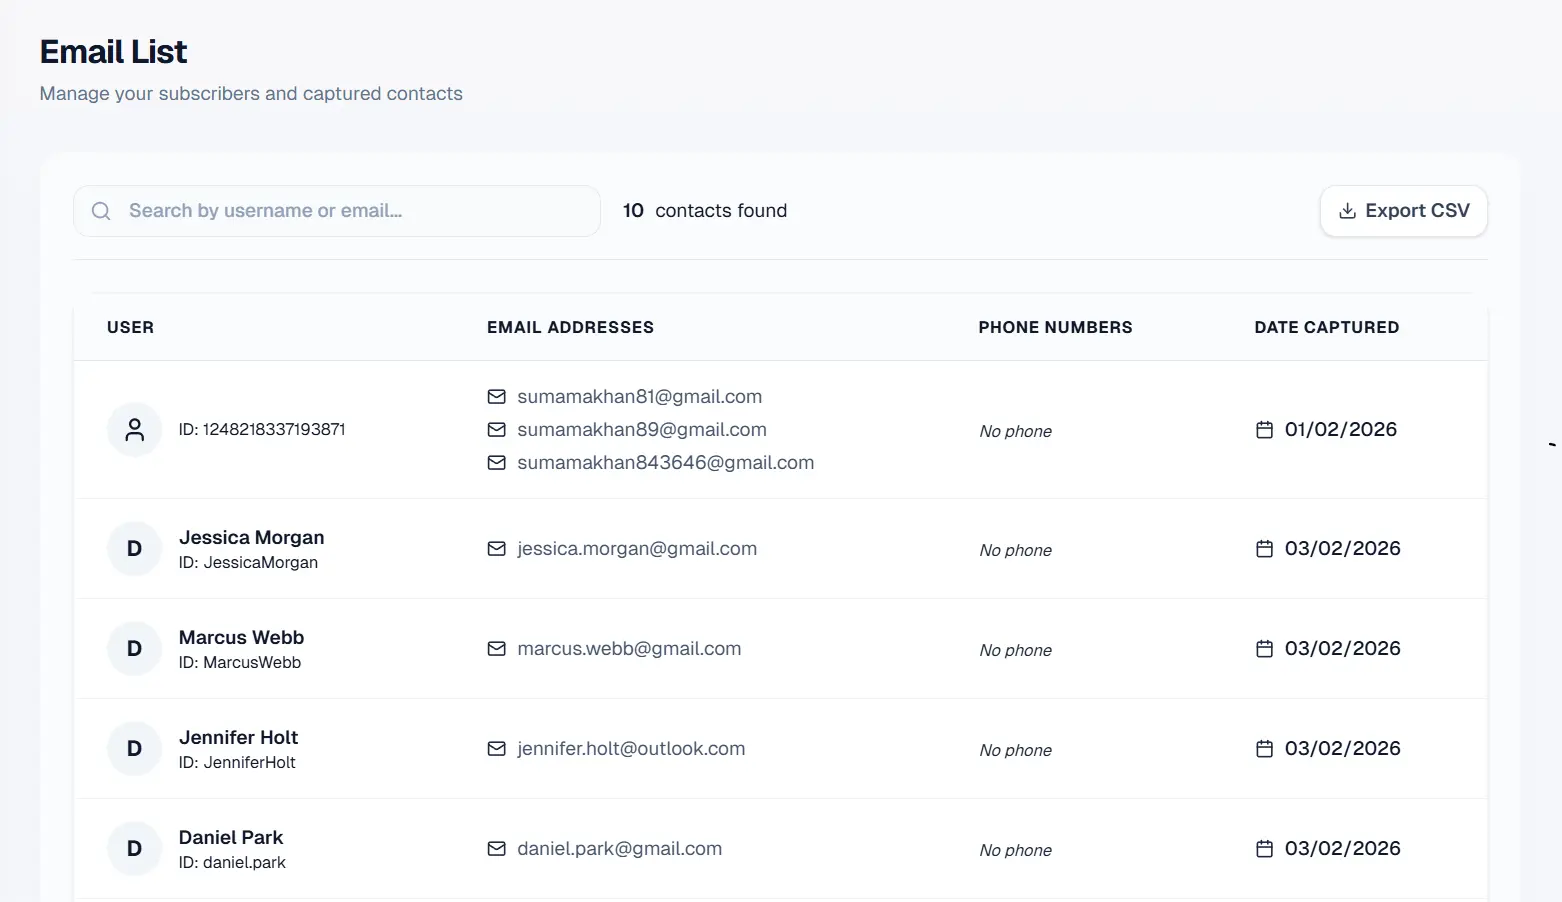This screenshot has height=902, width=1562.
Task: Click the Export CSV button
Action: click(1403, 211)
